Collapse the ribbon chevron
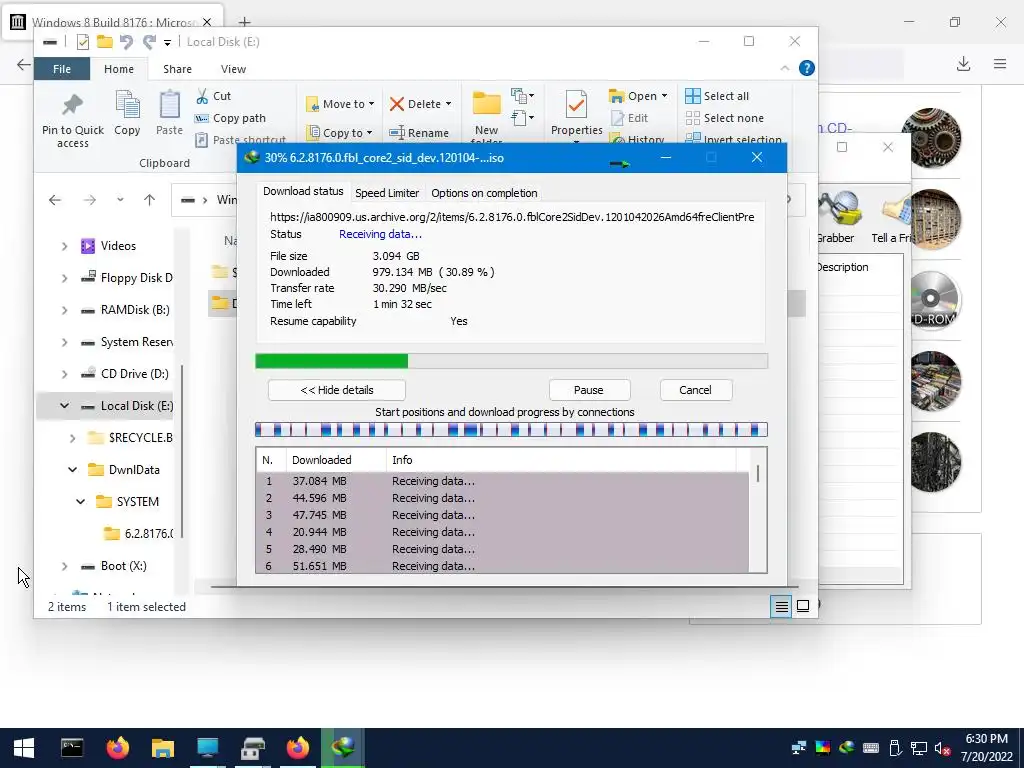The image size is (1024, 768). click(785, 68)
